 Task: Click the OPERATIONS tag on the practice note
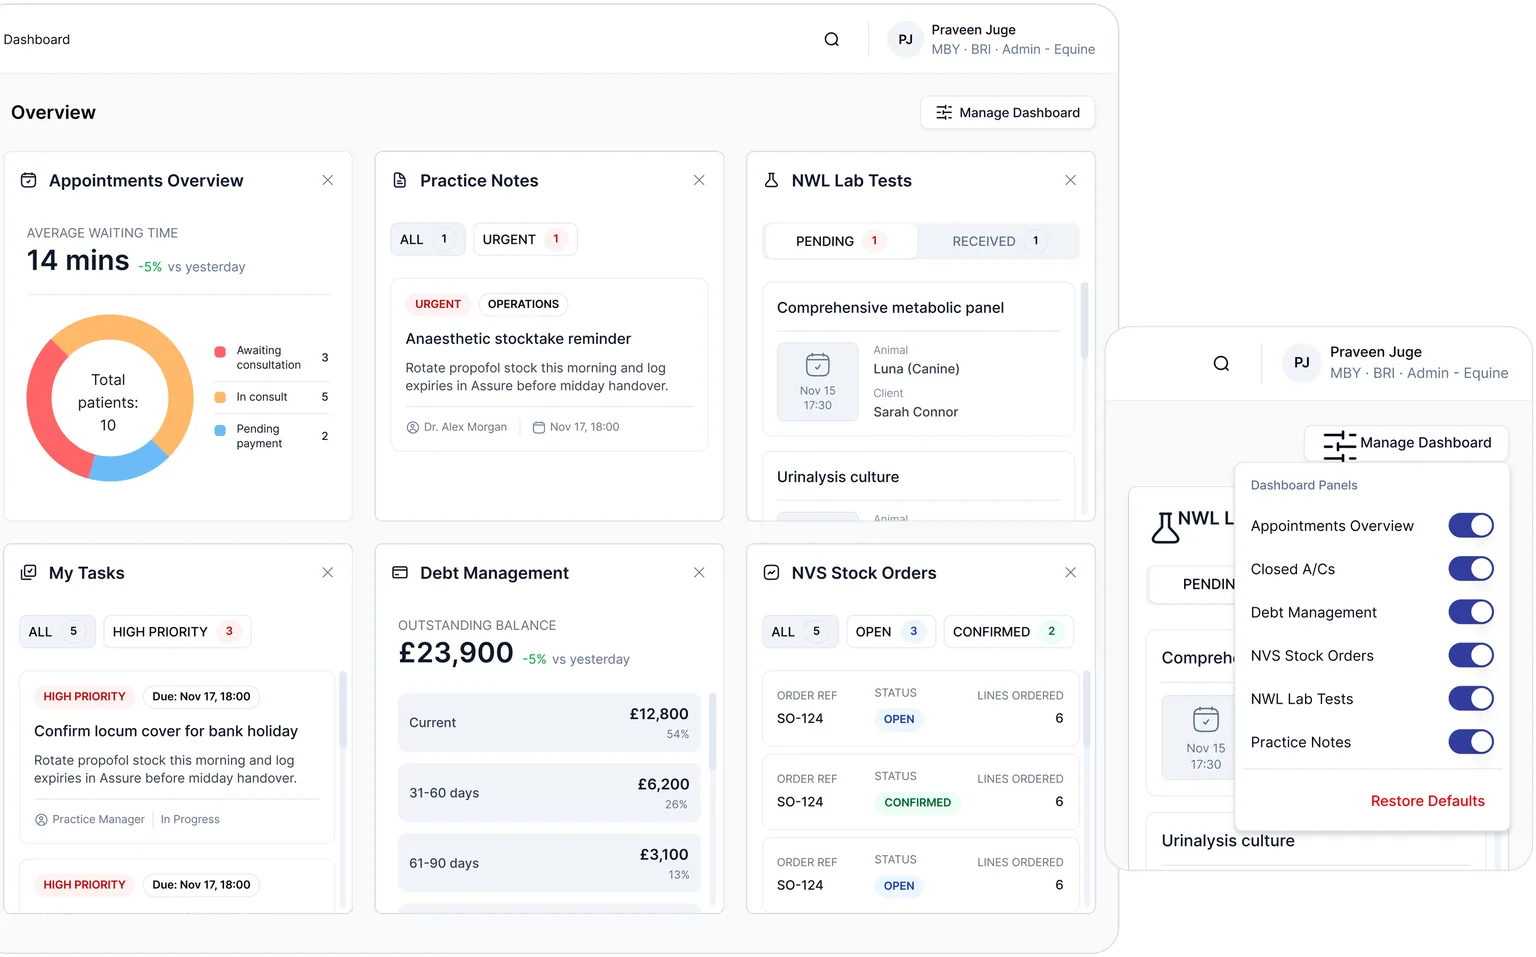[x=523, y=304]
